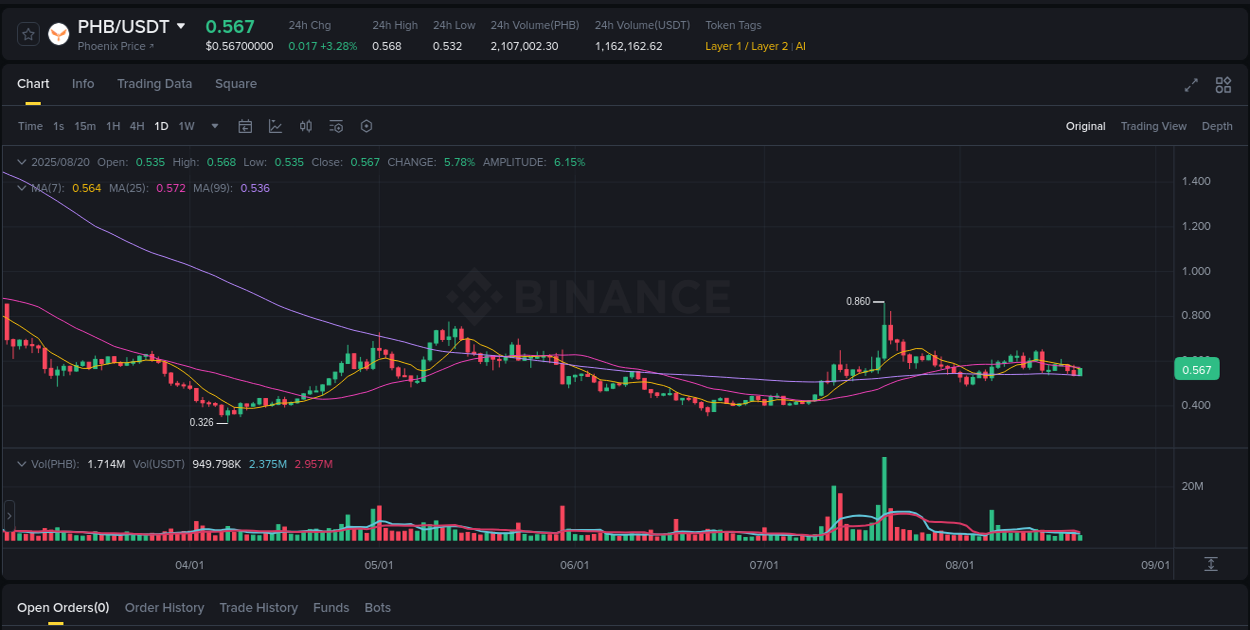This screenshot has width=1250, height=630.
Task: Collapse the moving averages indicator row
Action: click(22, 188)
